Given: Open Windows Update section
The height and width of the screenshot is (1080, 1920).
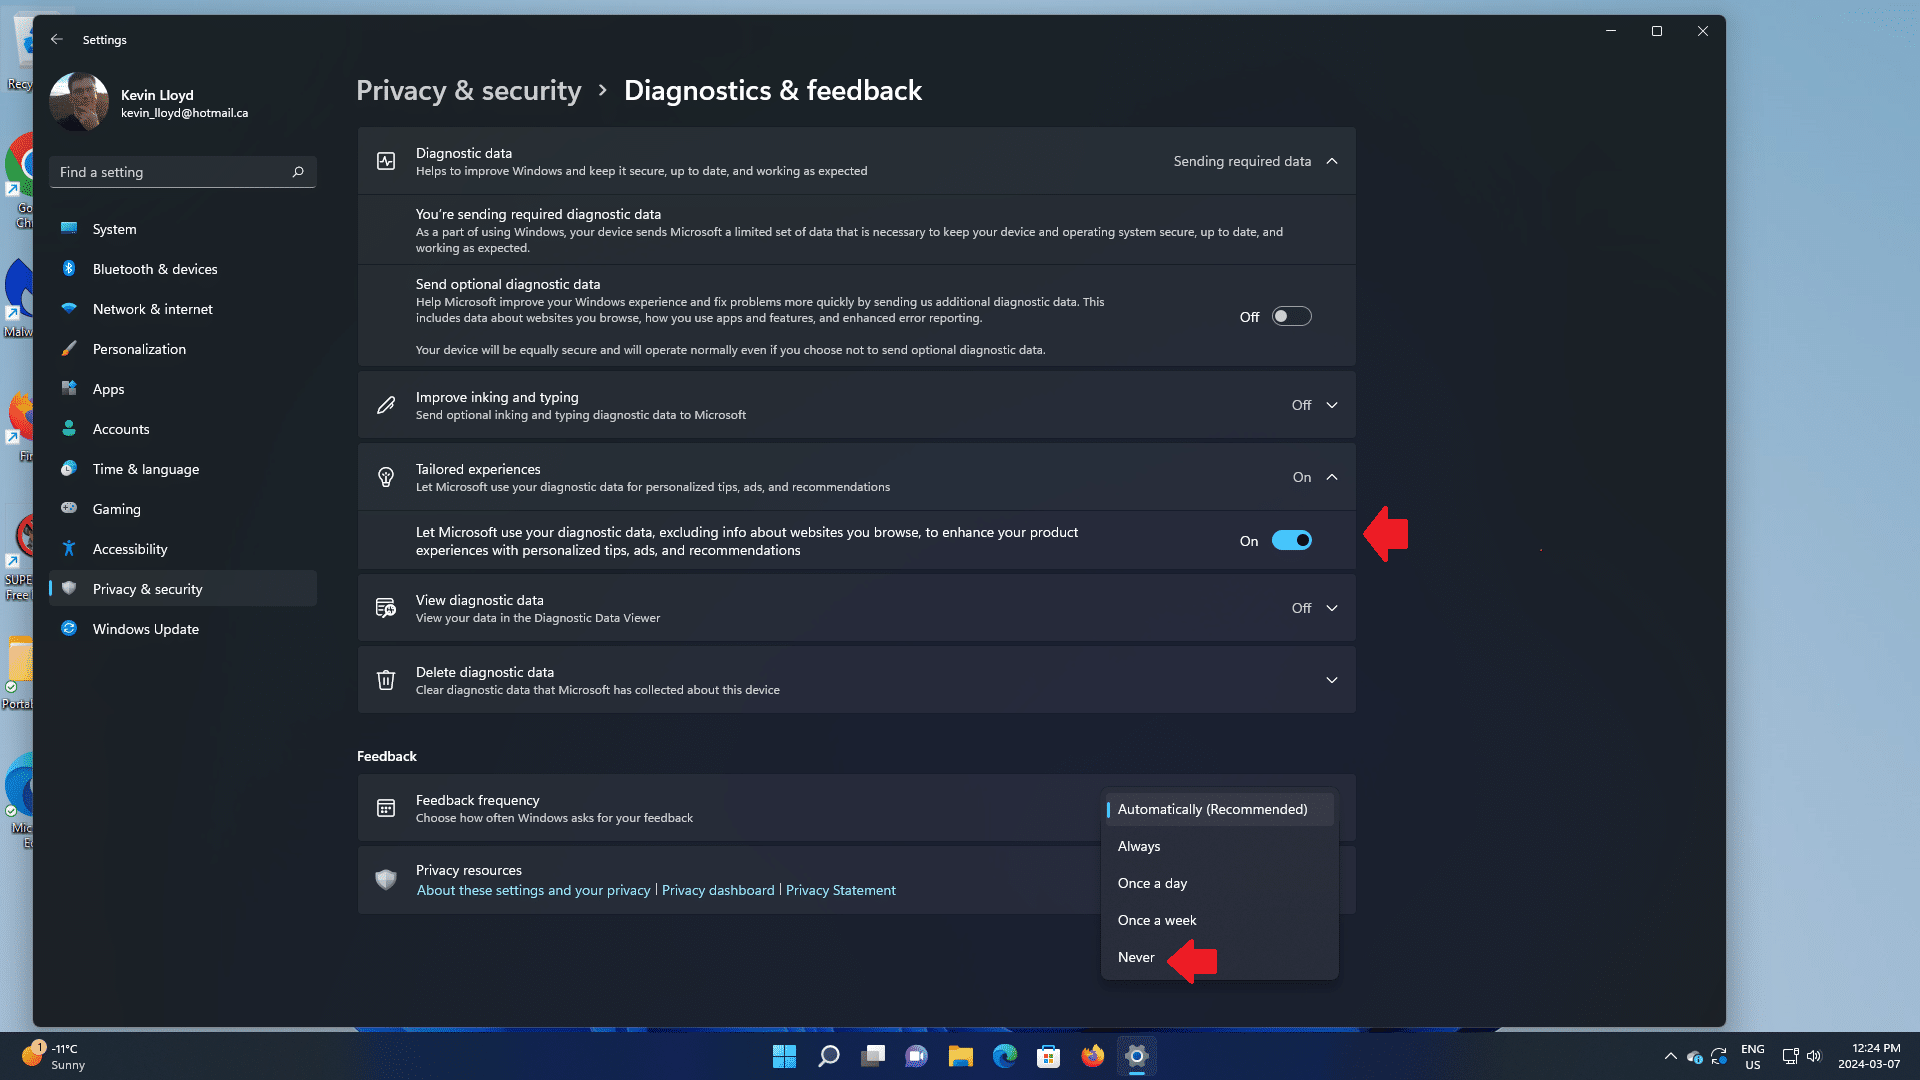Looking at the screenshot, I should (146, 629).
